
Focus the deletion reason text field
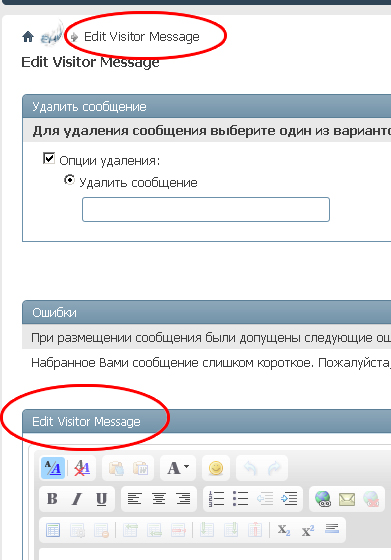click(x=206, y=209)
